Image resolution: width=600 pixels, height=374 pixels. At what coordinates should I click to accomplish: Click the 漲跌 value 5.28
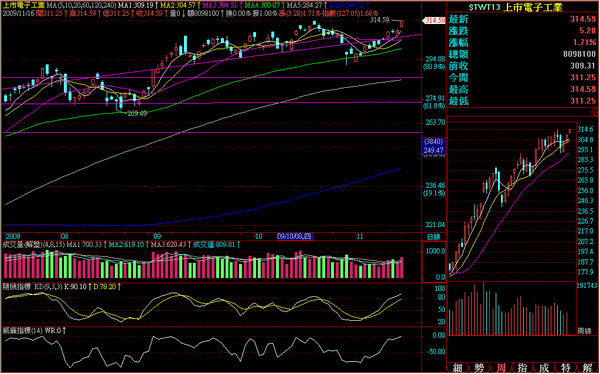click(x=588, y=31)
